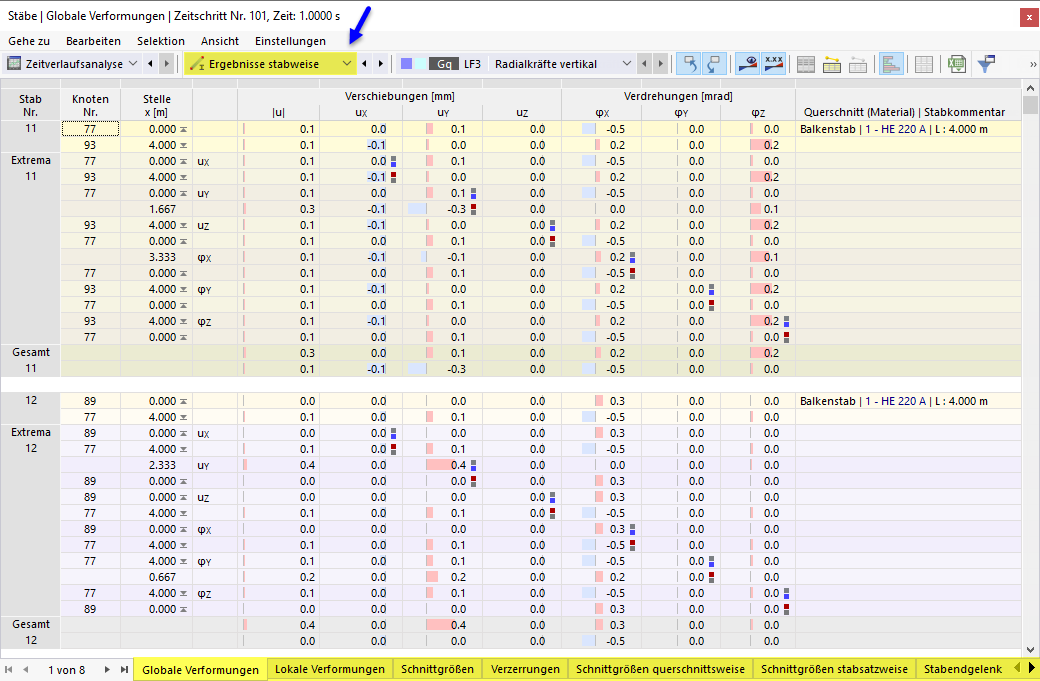
Task: Select next load case arrow
Action: tap(660, 64)
